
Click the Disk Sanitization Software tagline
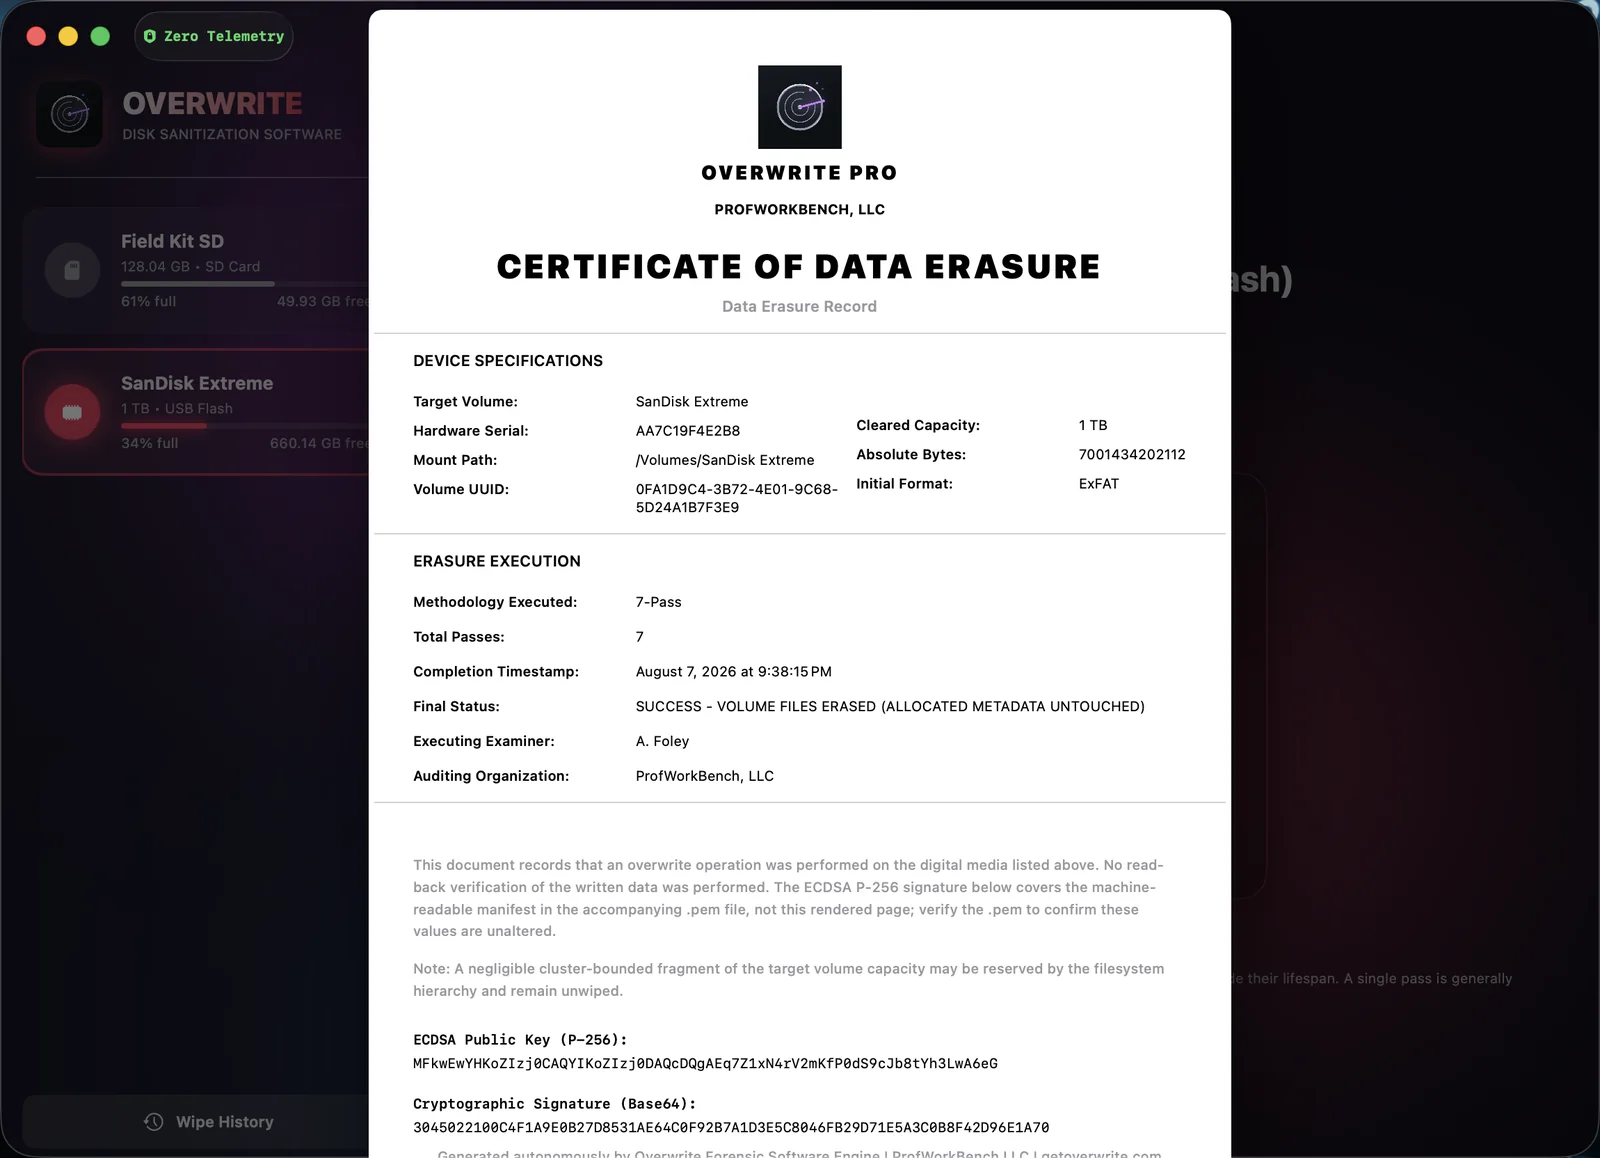(x=232, y=134)
